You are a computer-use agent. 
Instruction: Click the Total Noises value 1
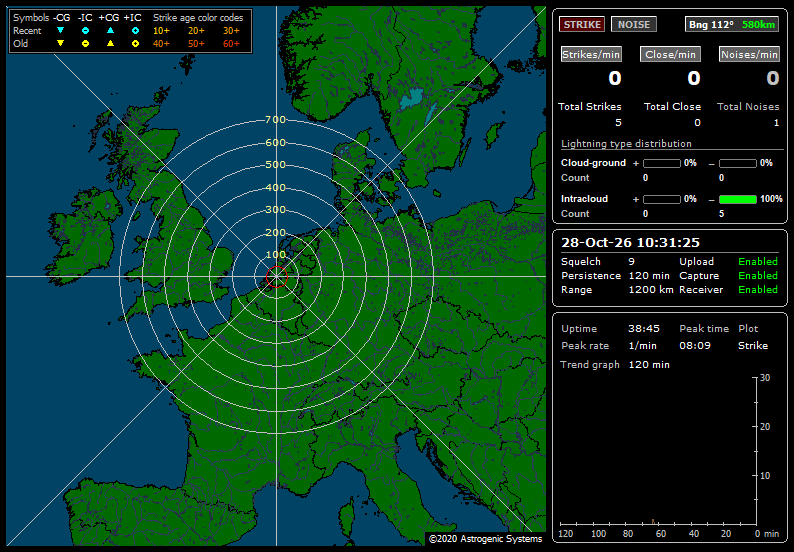click(x=776, y=123)
